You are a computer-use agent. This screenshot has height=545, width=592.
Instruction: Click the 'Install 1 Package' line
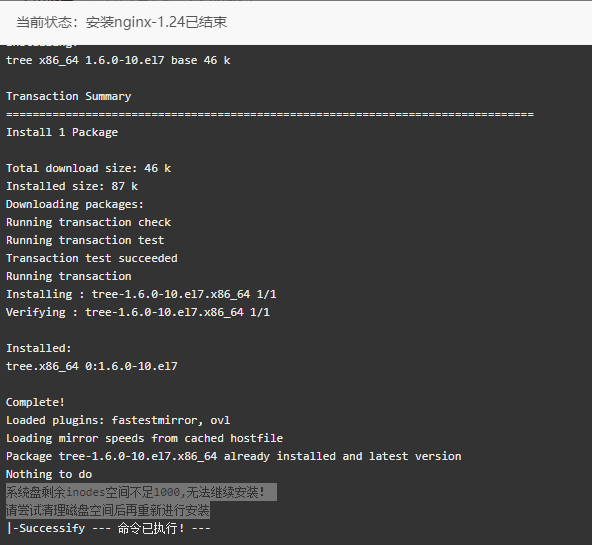(x=62, y=132)
